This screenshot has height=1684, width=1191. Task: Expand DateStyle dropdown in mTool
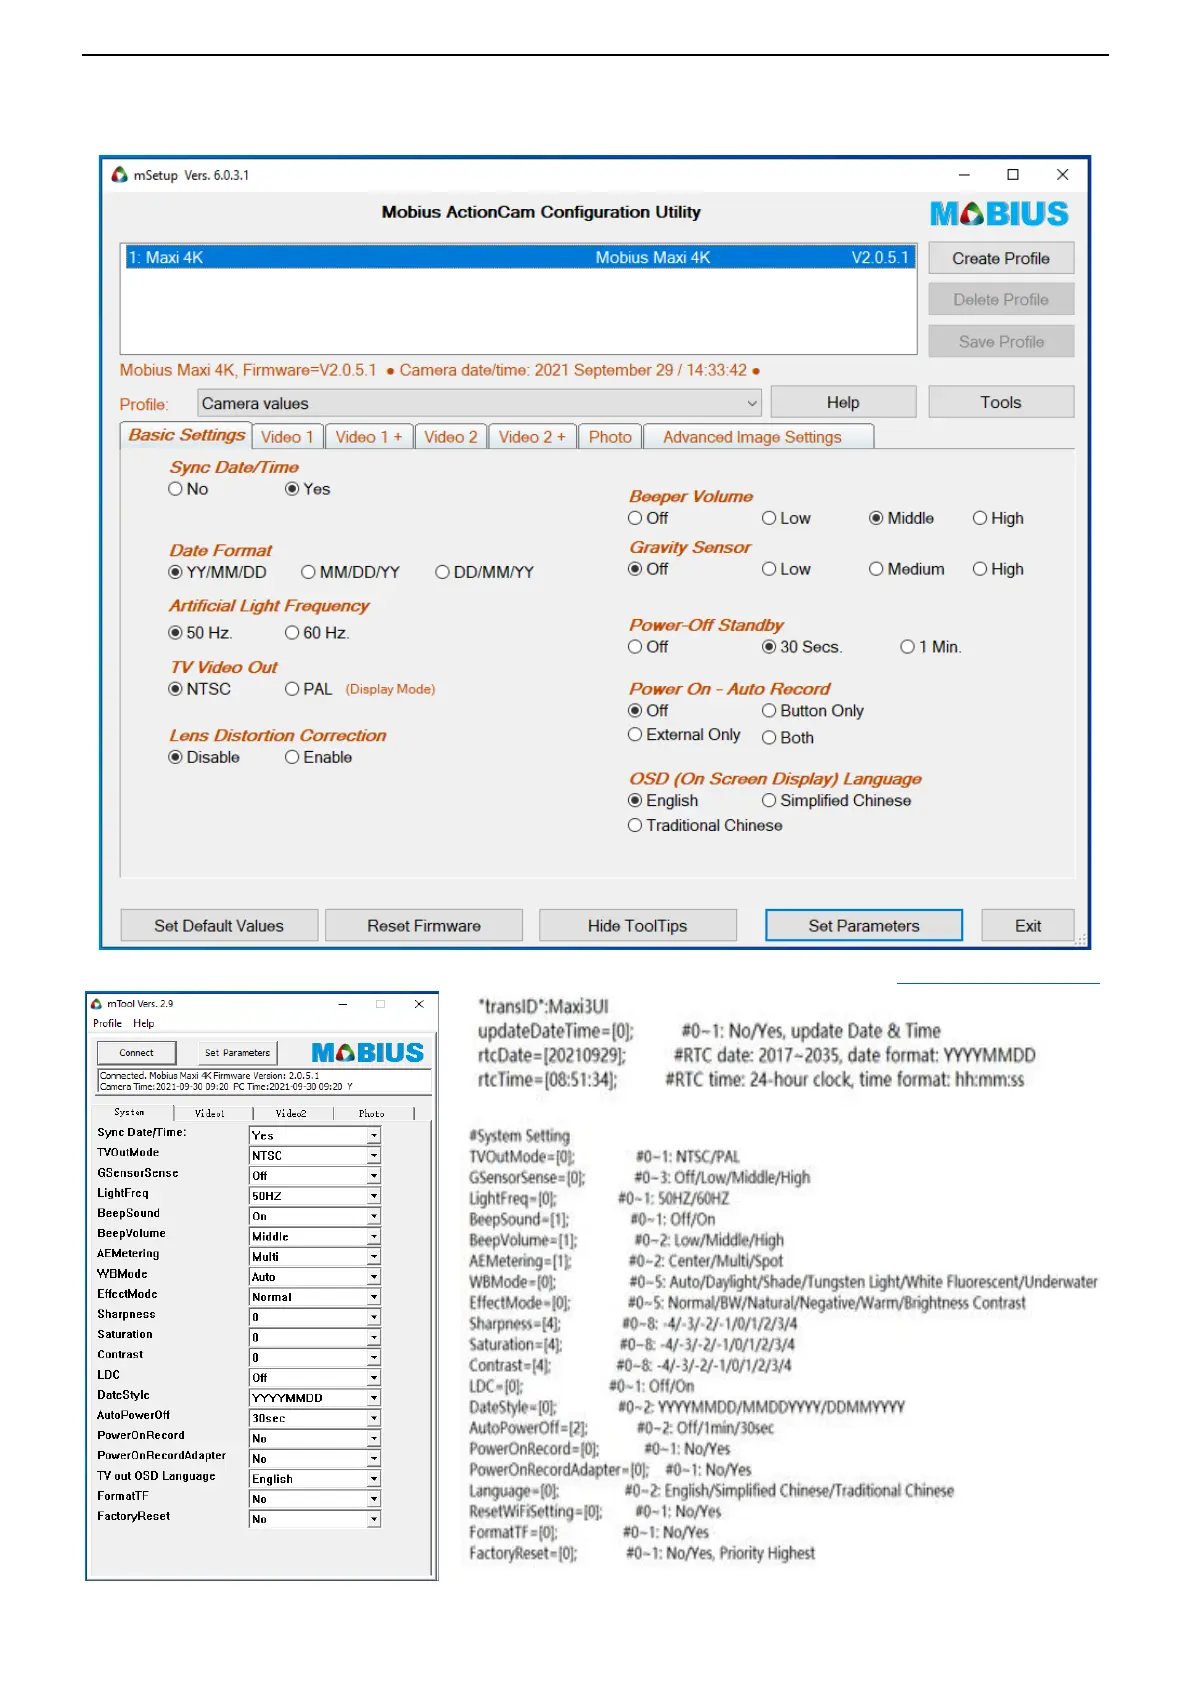[x=374, y=1398]
